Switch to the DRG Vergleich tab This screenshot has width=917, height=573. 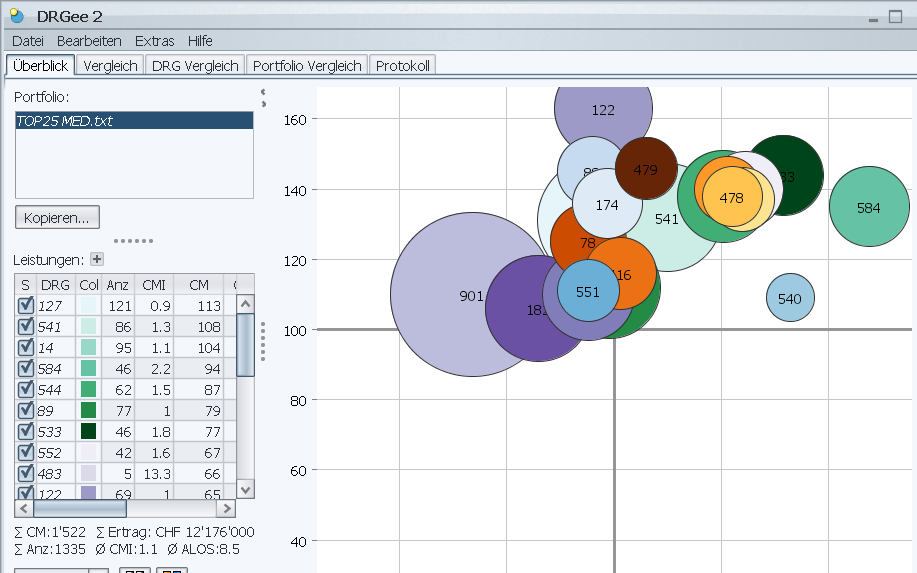(195, 65)
